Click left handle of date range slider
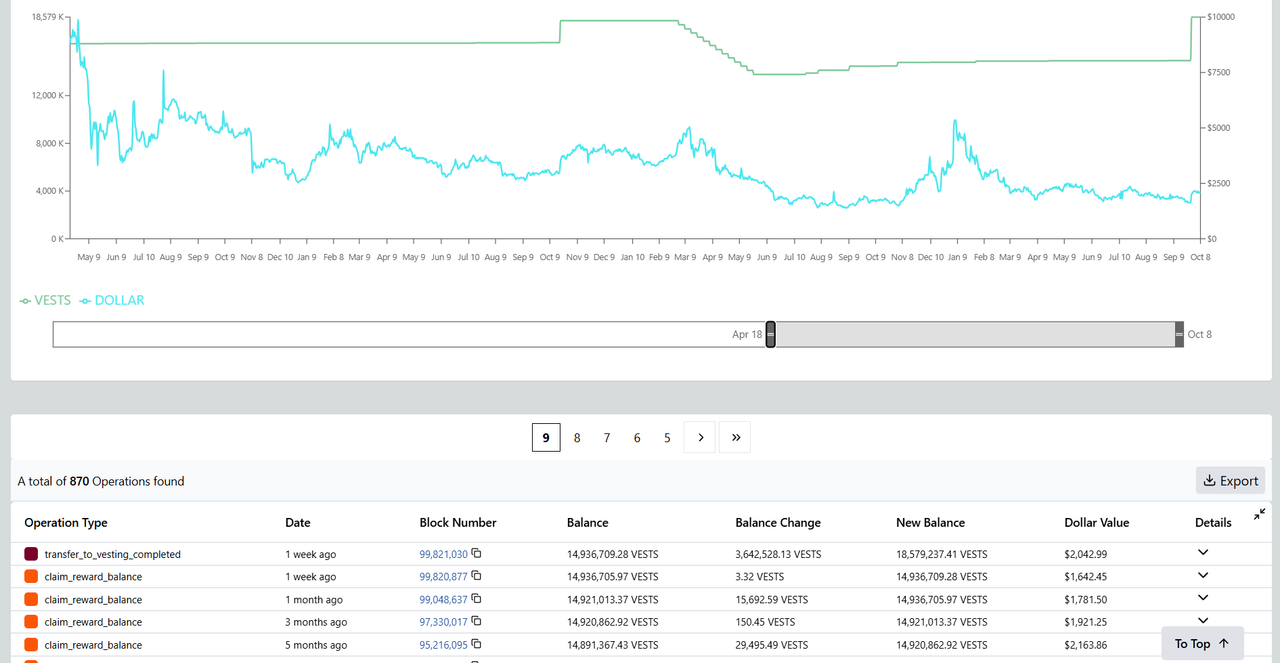This screenshot has height=663, width=1280. [770, 335]
